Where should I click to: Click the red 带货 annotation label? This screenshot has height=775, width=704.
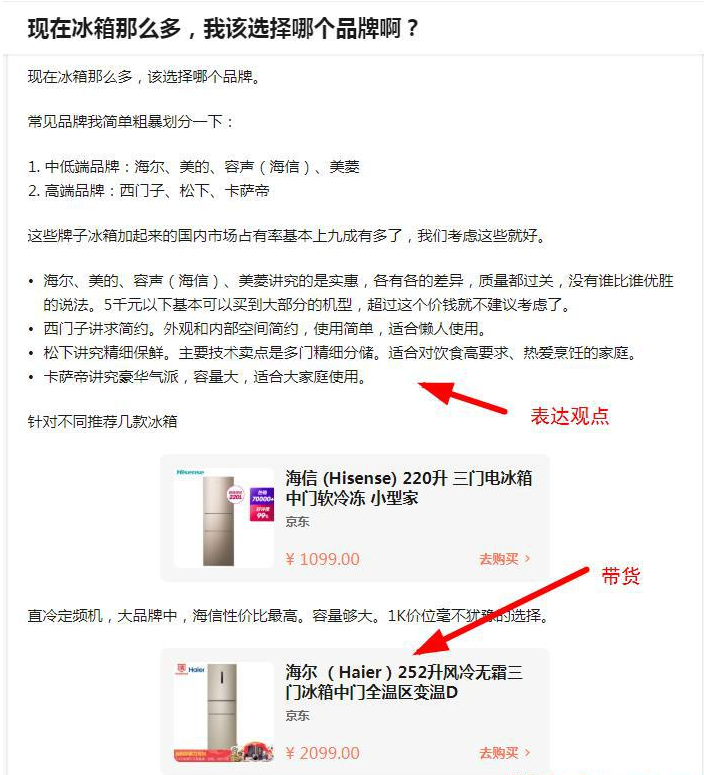point(621,576)
